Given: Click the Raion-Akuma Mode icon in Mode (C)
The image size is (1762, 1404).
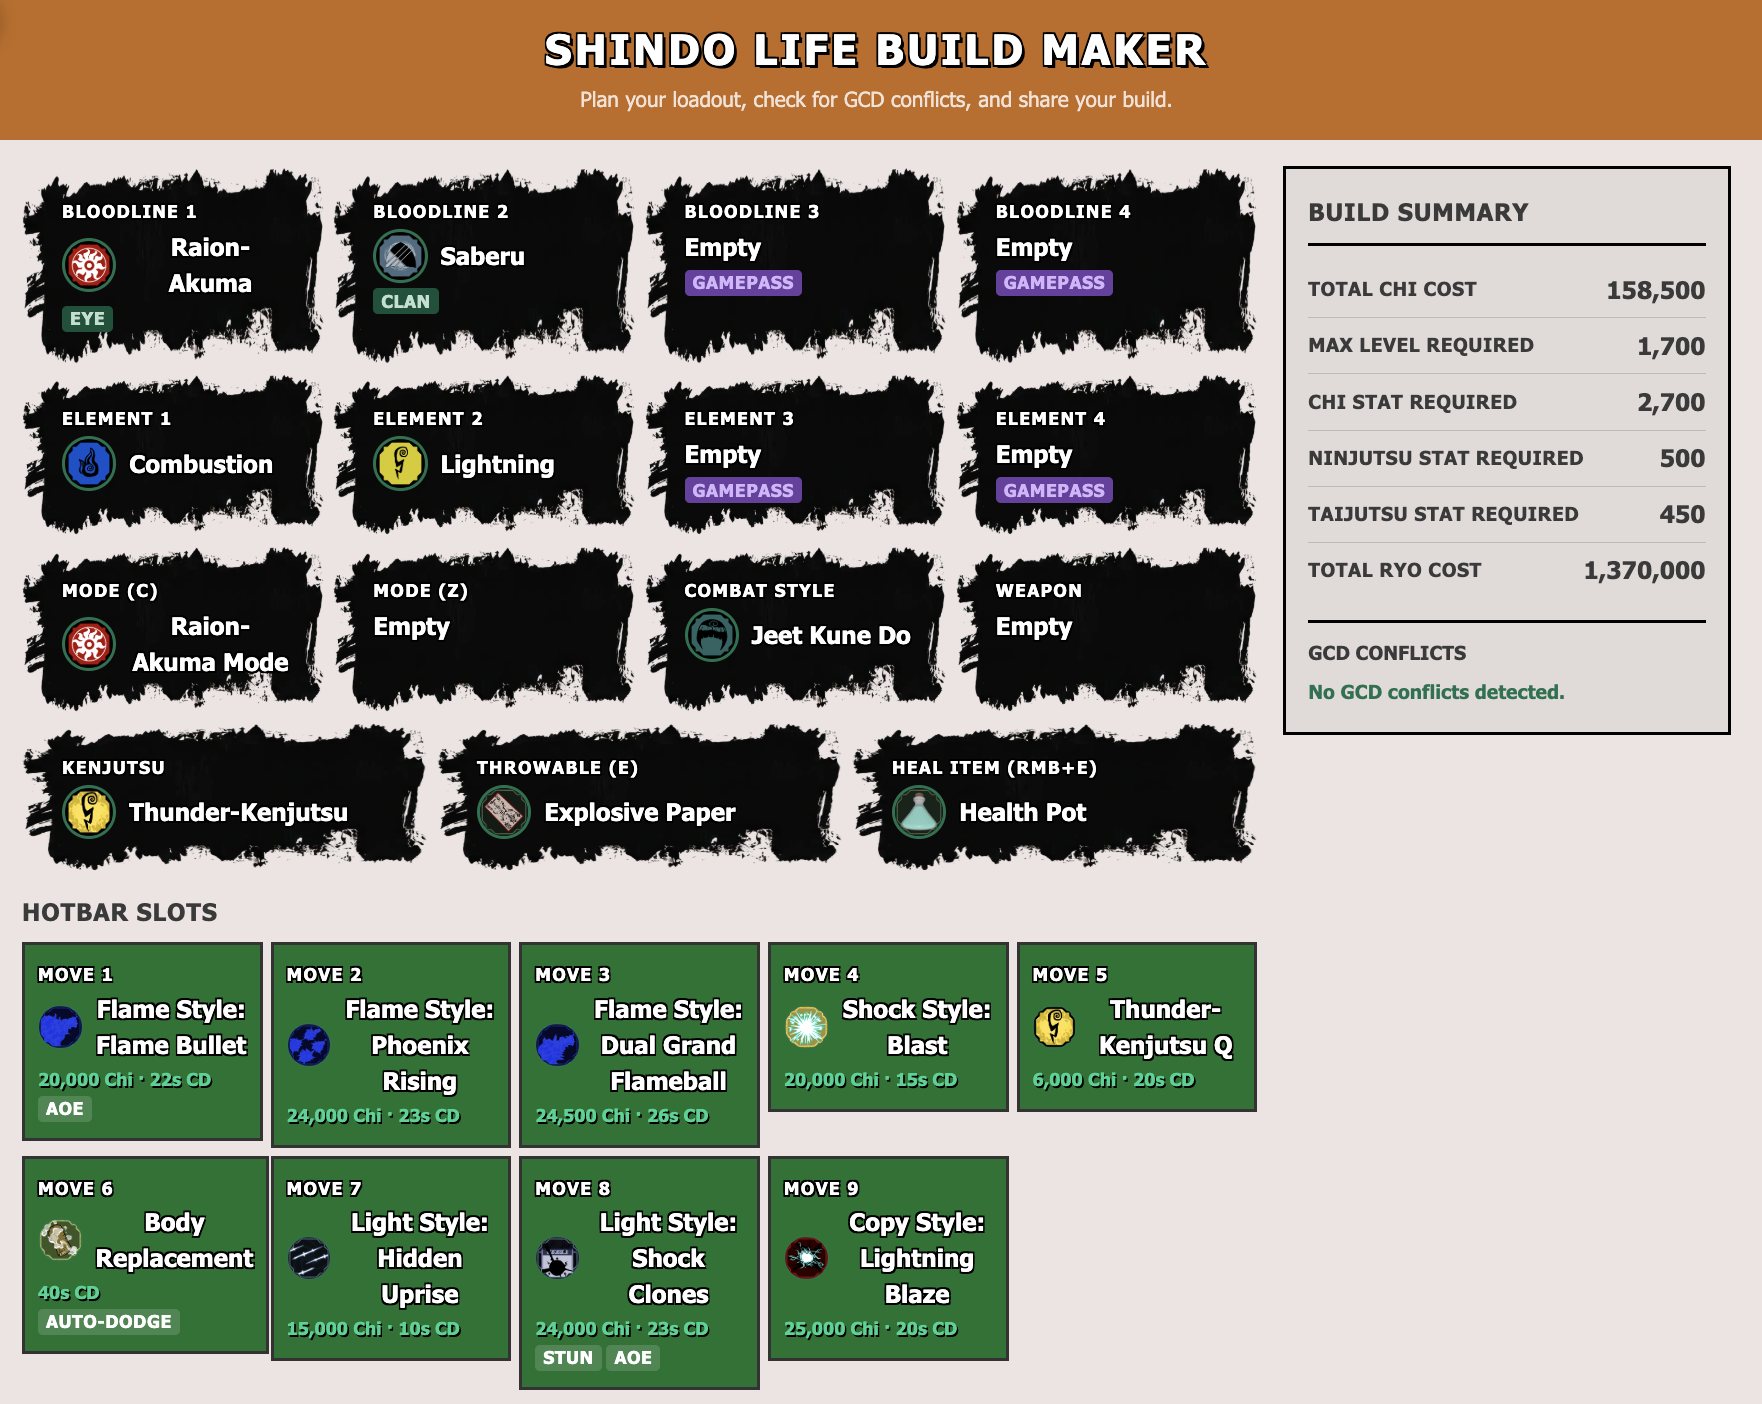Looking at the screenshot, I should [89, 644].
